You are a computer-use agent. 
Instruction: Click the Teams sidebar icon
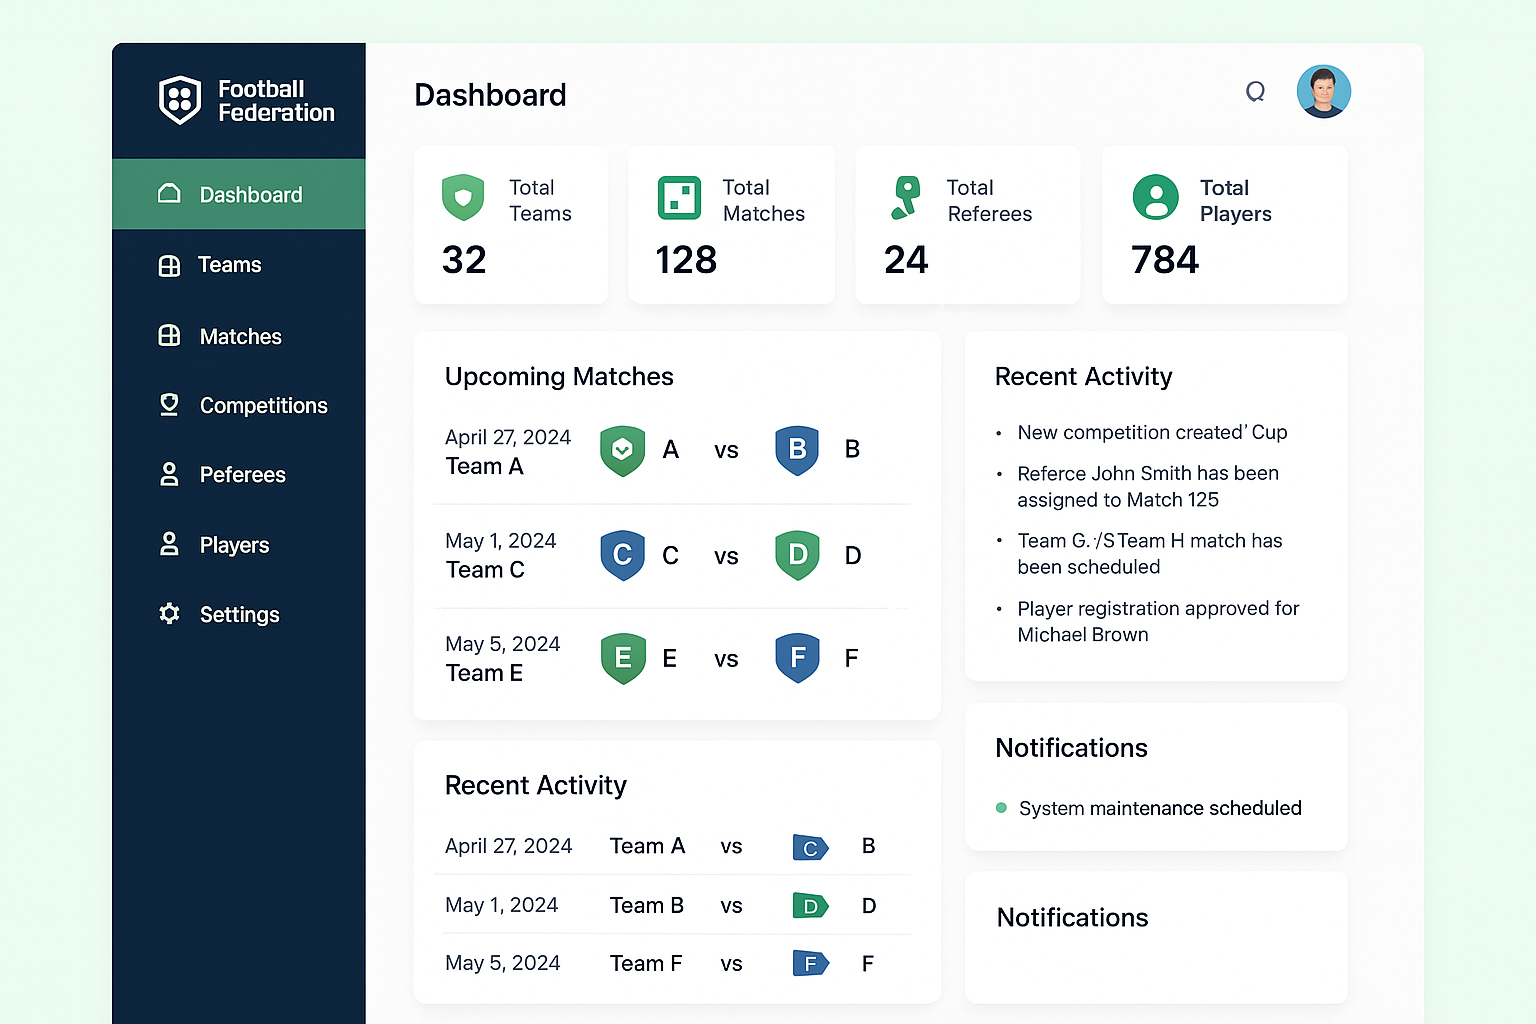[169, 265]
